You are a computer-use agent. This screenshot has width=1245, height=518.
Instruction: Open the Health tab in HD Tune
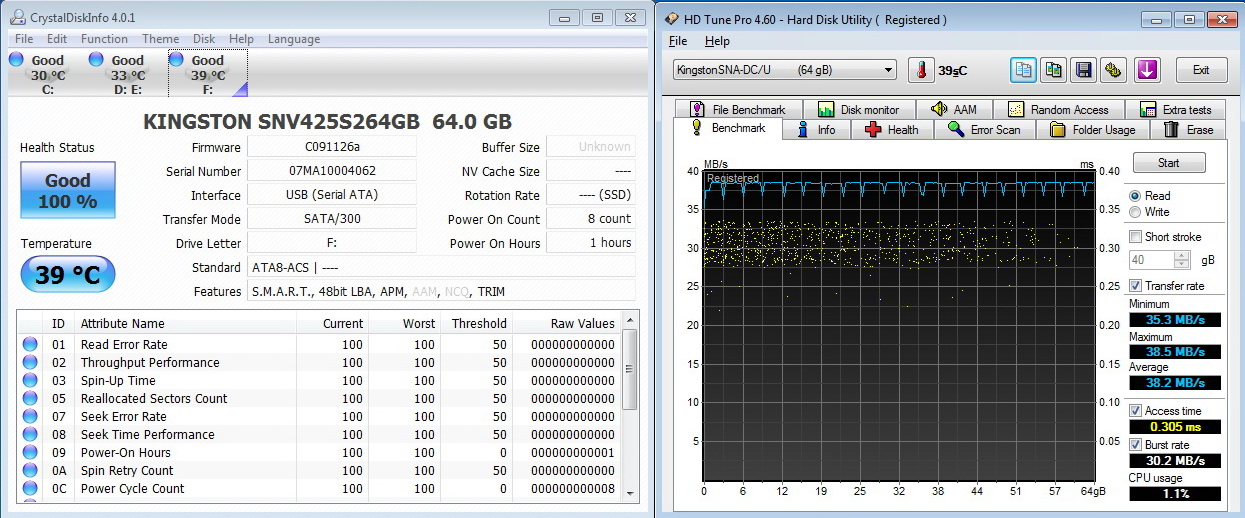(891, 130)
